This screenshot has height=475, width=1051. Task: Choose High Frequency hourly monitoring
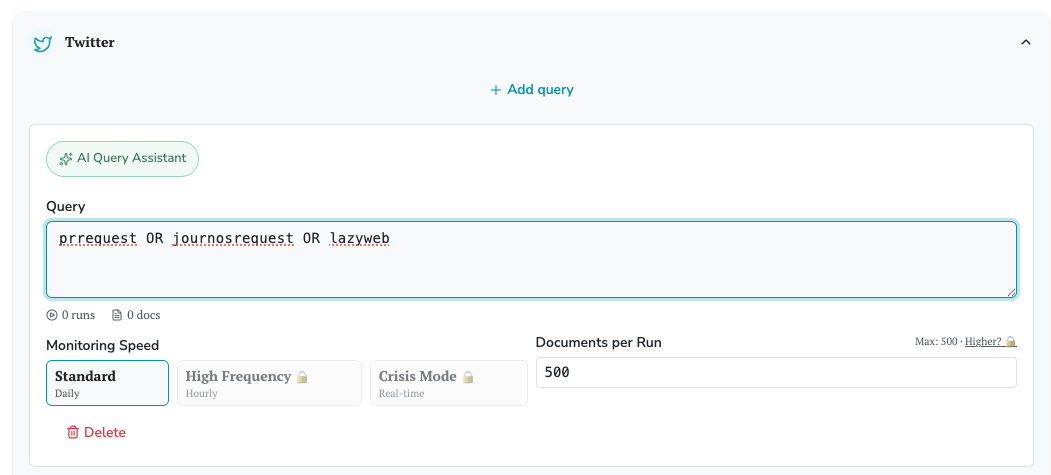tap(269, 383)
